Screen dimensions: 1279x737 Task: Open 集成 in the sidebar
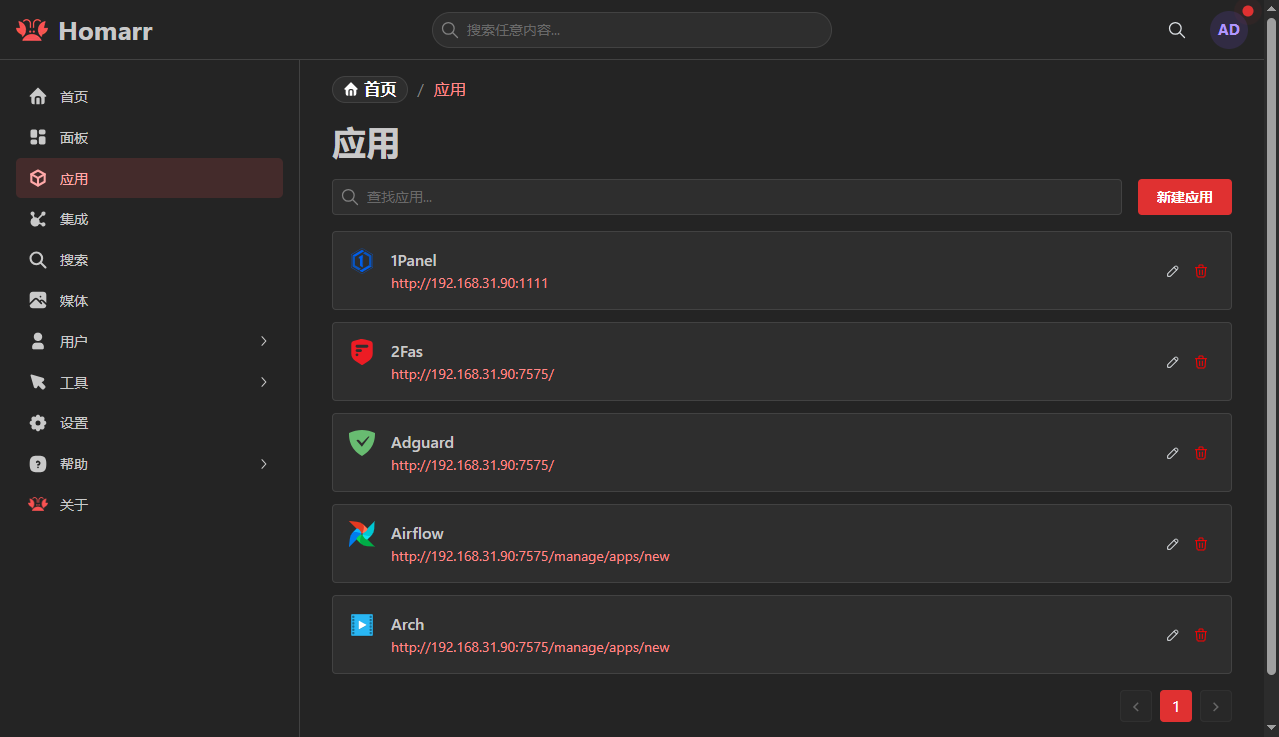pyautogui.click(x=74, y=219)
